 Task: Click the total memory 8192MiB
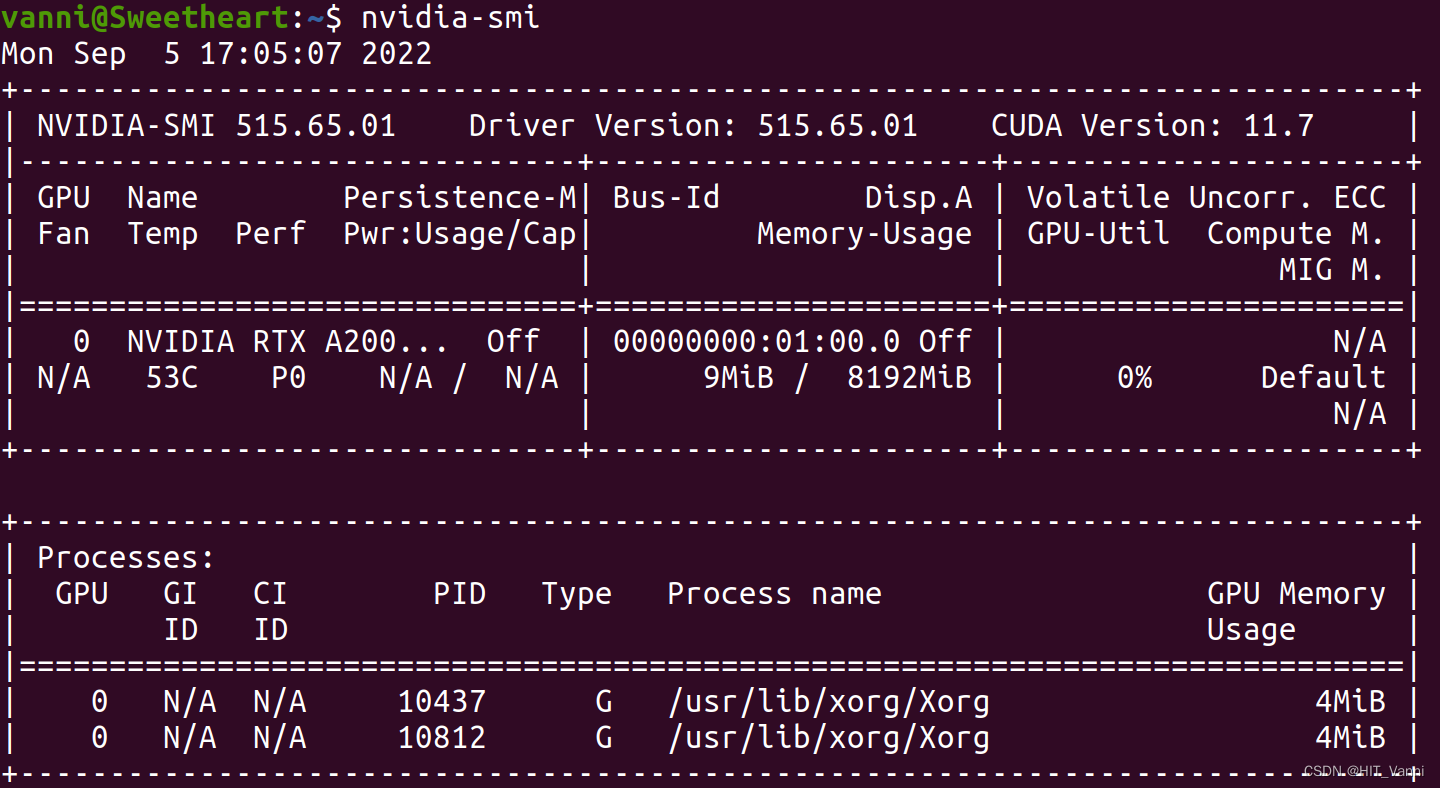click(x=909, y=377)
